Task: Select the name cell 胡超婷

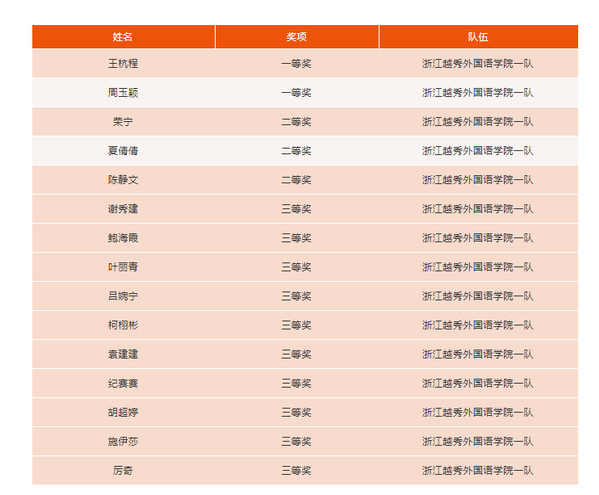Action: (x=123, y=412)
